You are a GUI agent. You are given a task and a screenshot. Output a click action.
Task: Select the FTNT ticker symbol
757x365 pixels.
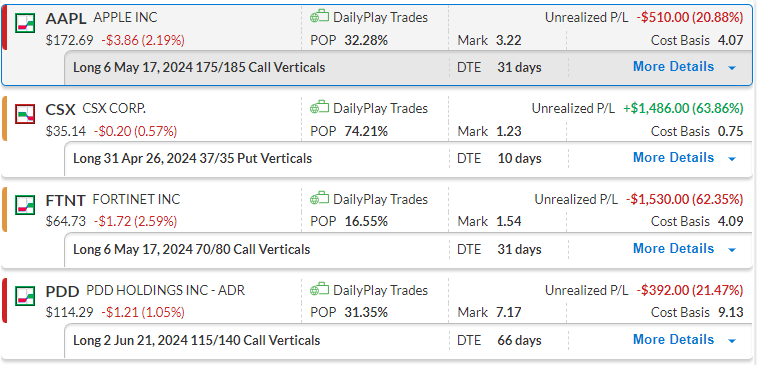tap(65, 200)
